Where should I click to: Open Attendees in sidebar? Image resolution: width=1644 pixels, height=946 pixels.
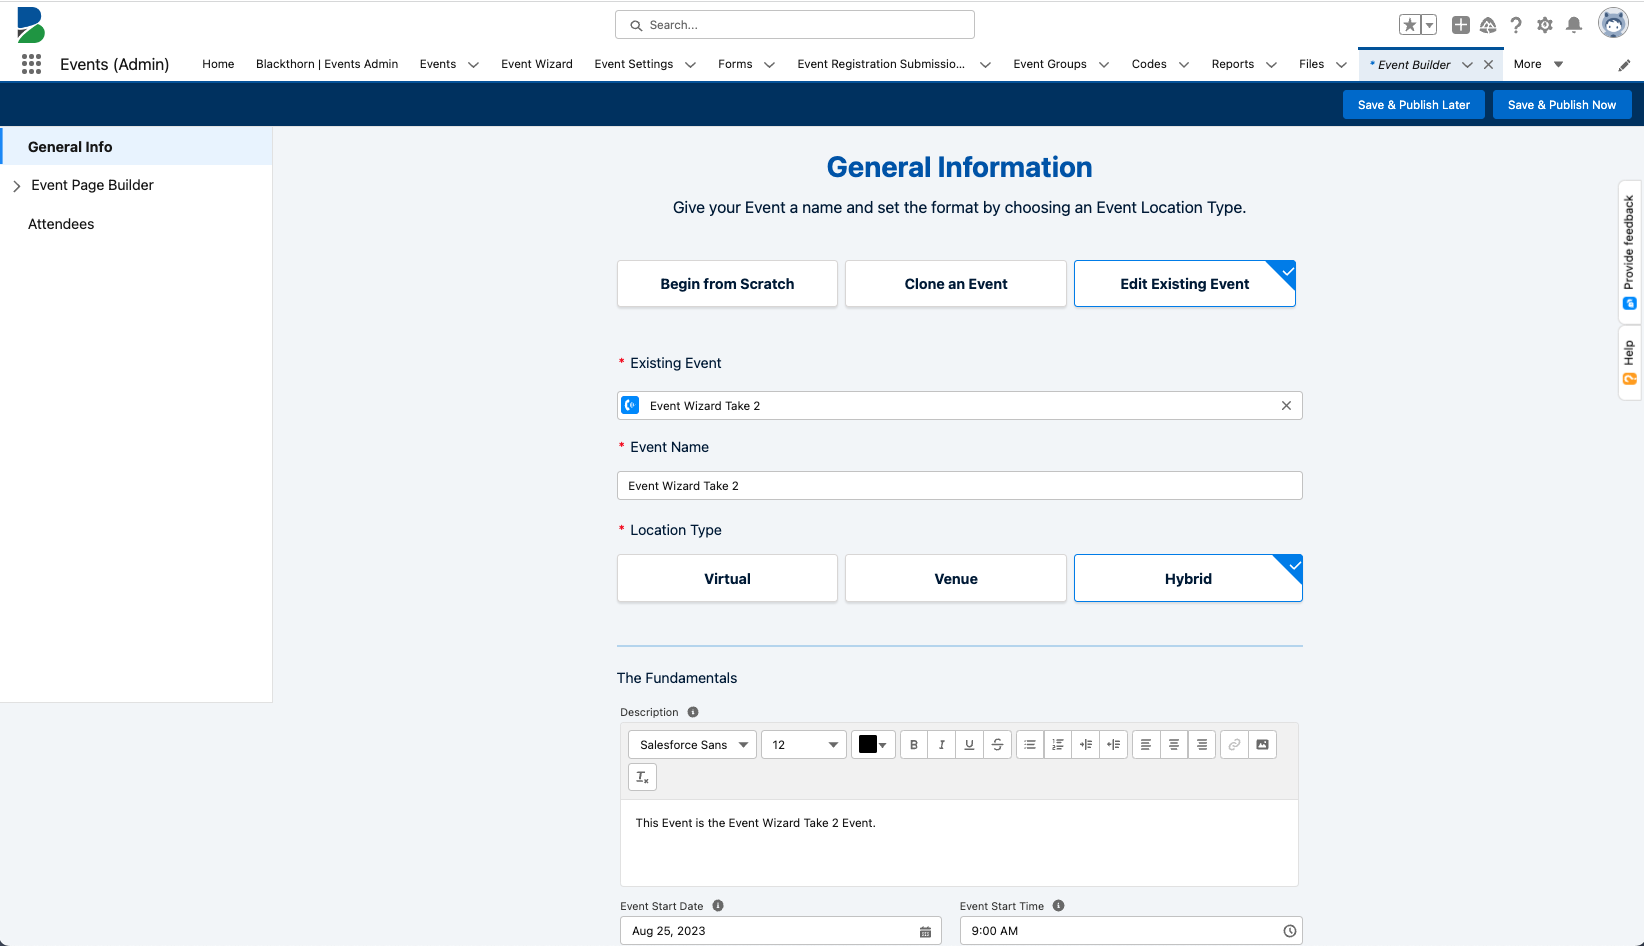(61, 224)
